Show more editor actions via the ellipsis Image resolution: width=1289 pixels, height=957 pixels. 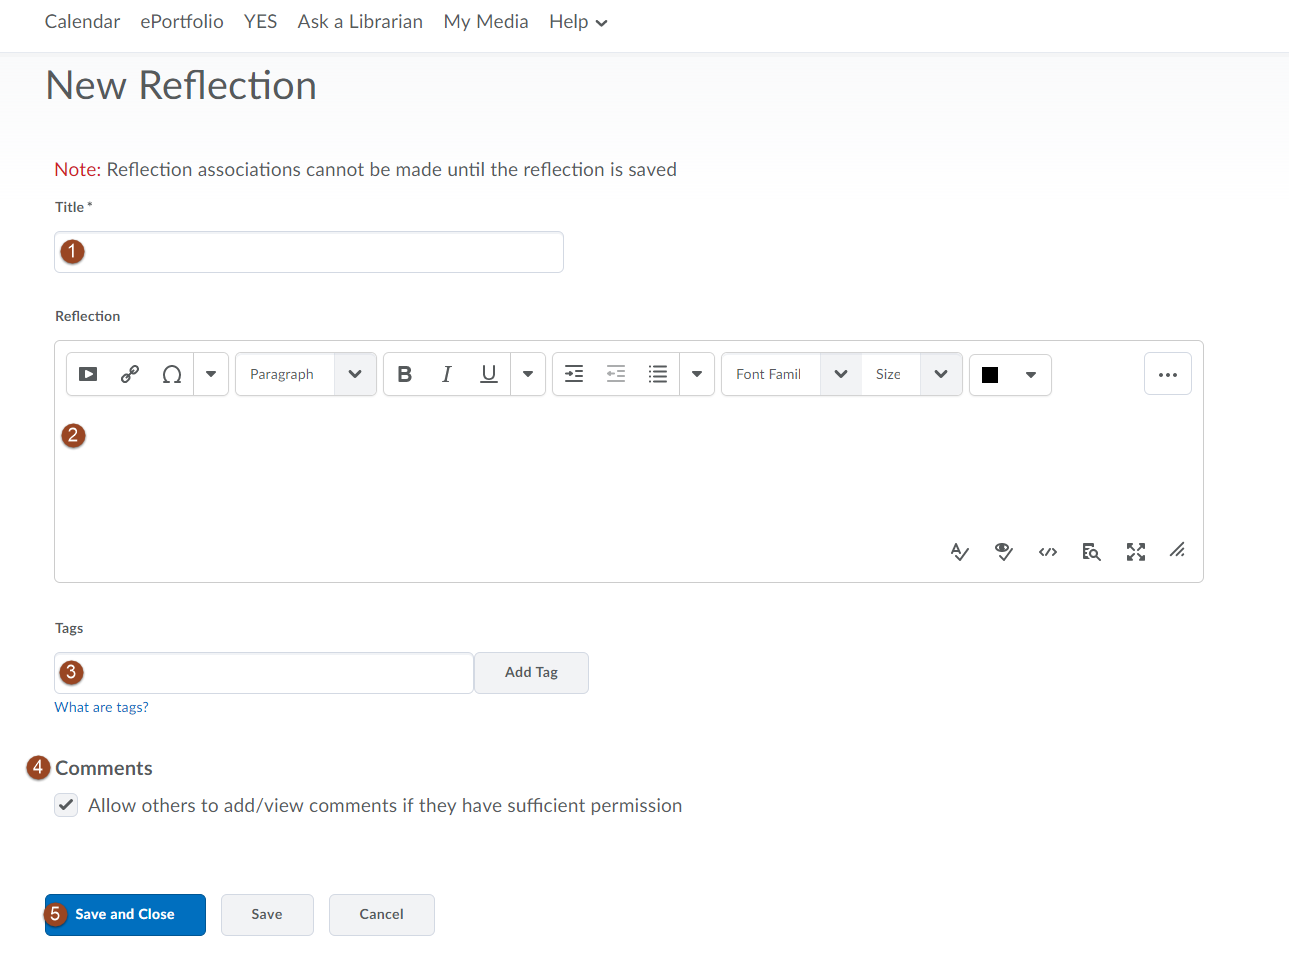pos(1168,374)
